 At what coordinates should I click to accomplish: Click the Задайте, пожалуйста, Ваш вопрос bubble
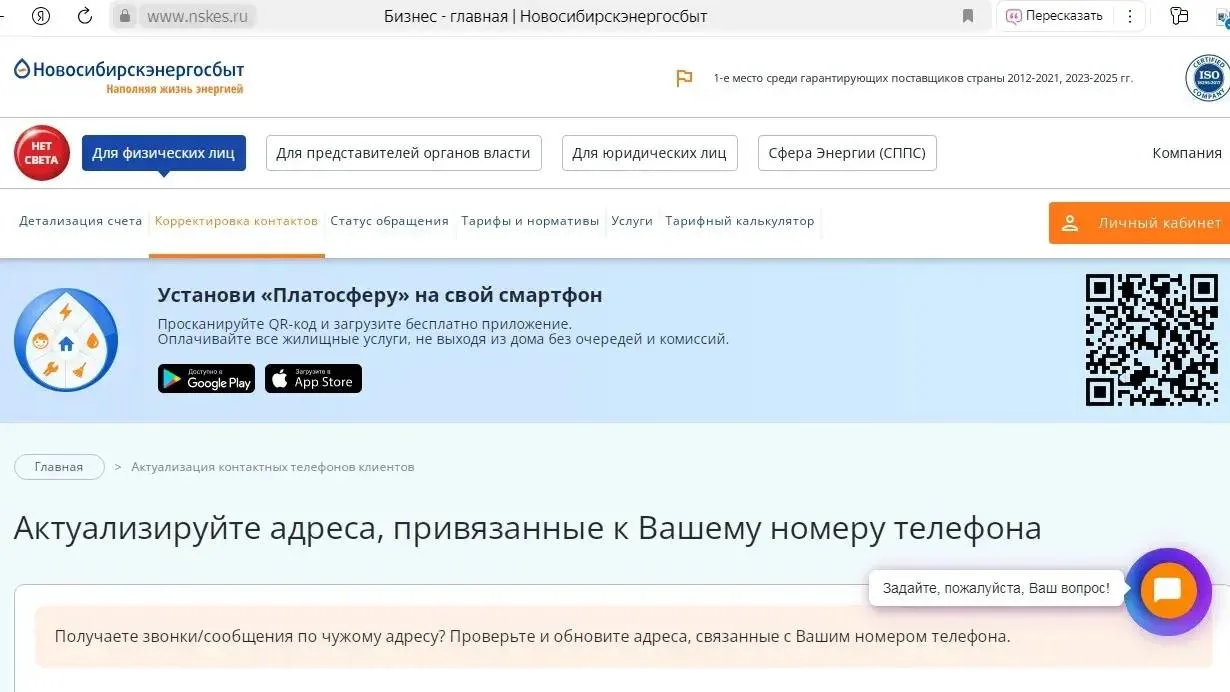click(996, 588)
